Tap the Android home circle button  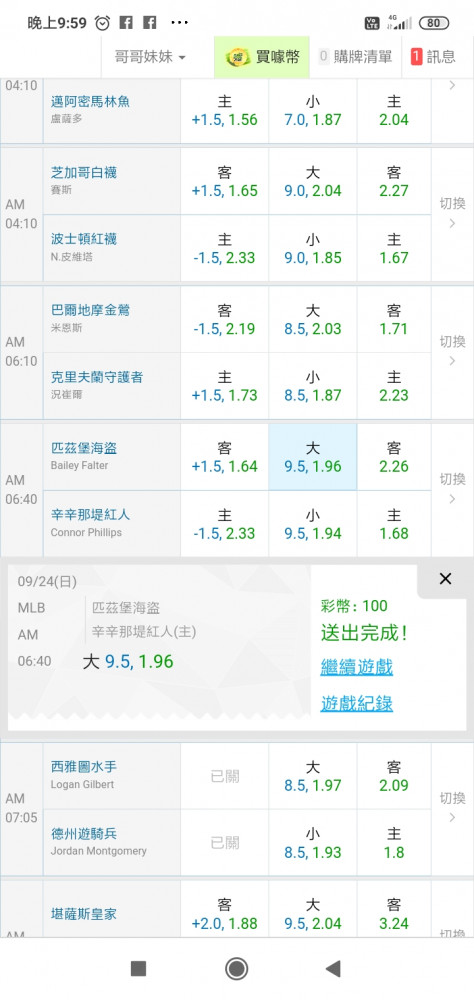click(237, 969)
